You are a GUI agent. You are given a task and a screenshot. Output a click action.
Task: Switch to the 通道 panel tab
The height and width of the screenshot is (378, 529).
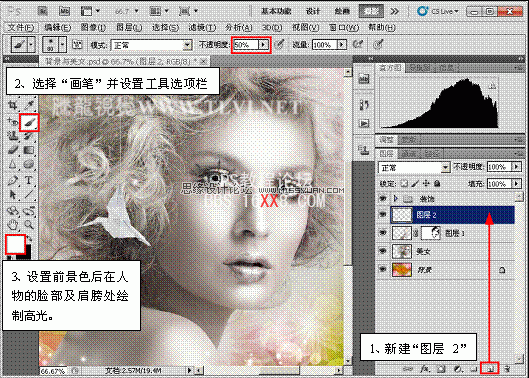click(409, 154)
